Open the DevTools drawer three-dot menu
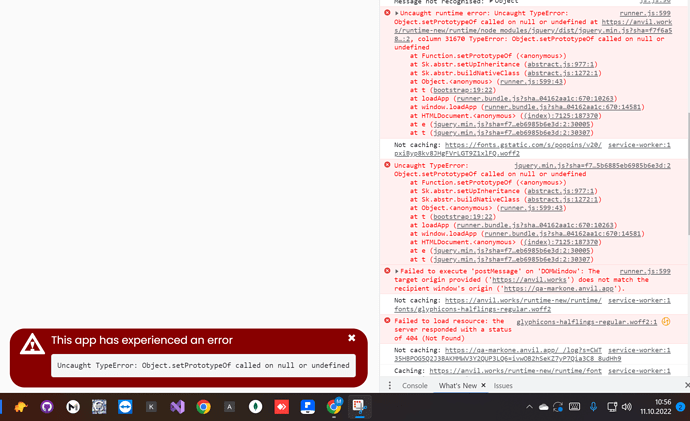The width and height of the screenshot is (690, 421). (389, 385)
